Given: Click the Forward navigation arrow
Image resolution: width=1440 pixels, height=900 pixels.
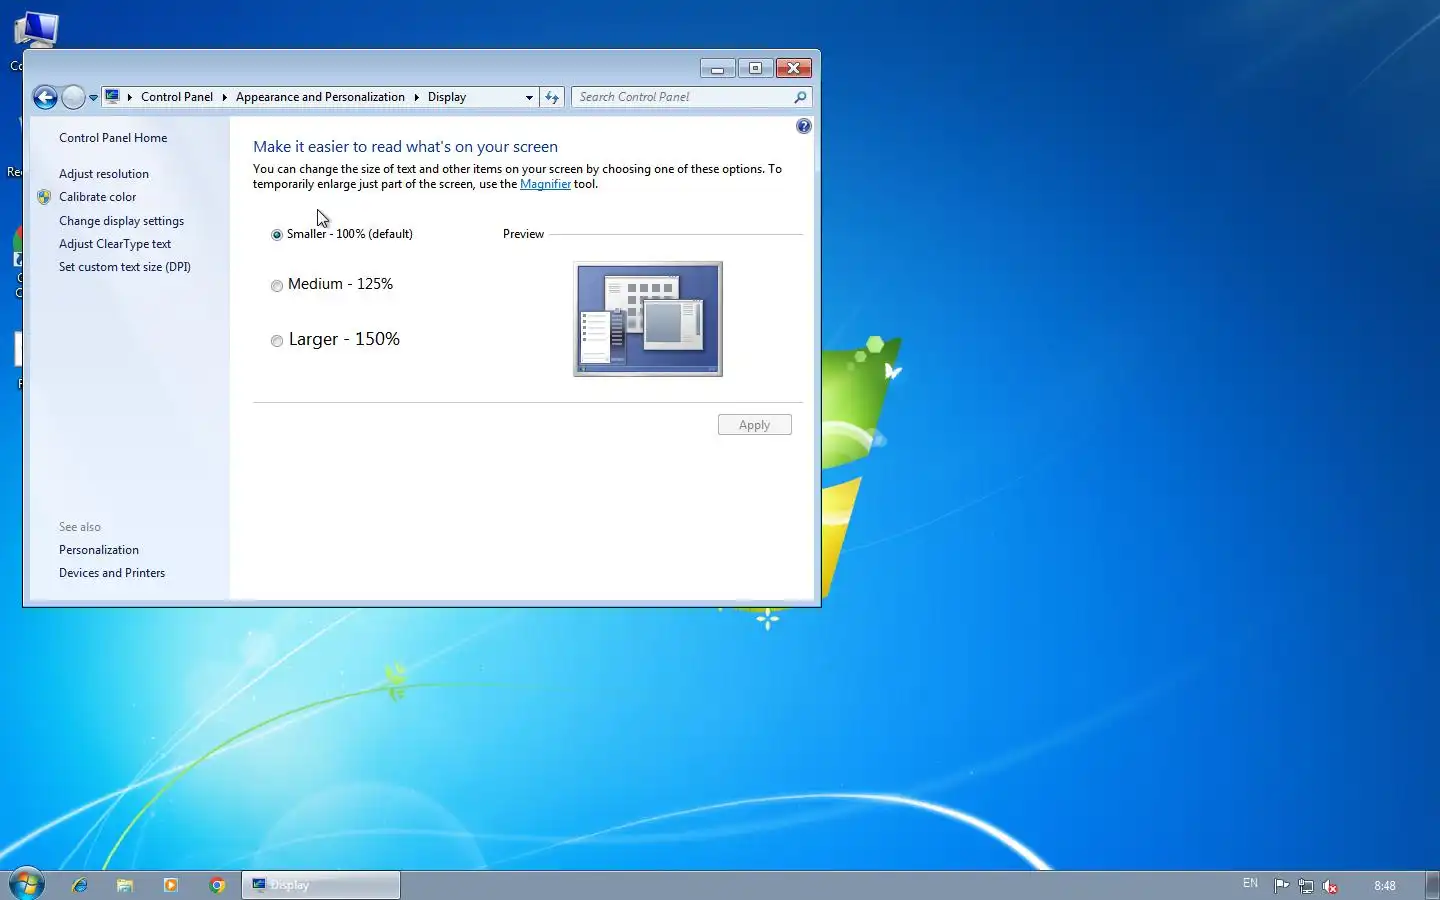Looking at the screenshot, I should (x=73, y=97).
